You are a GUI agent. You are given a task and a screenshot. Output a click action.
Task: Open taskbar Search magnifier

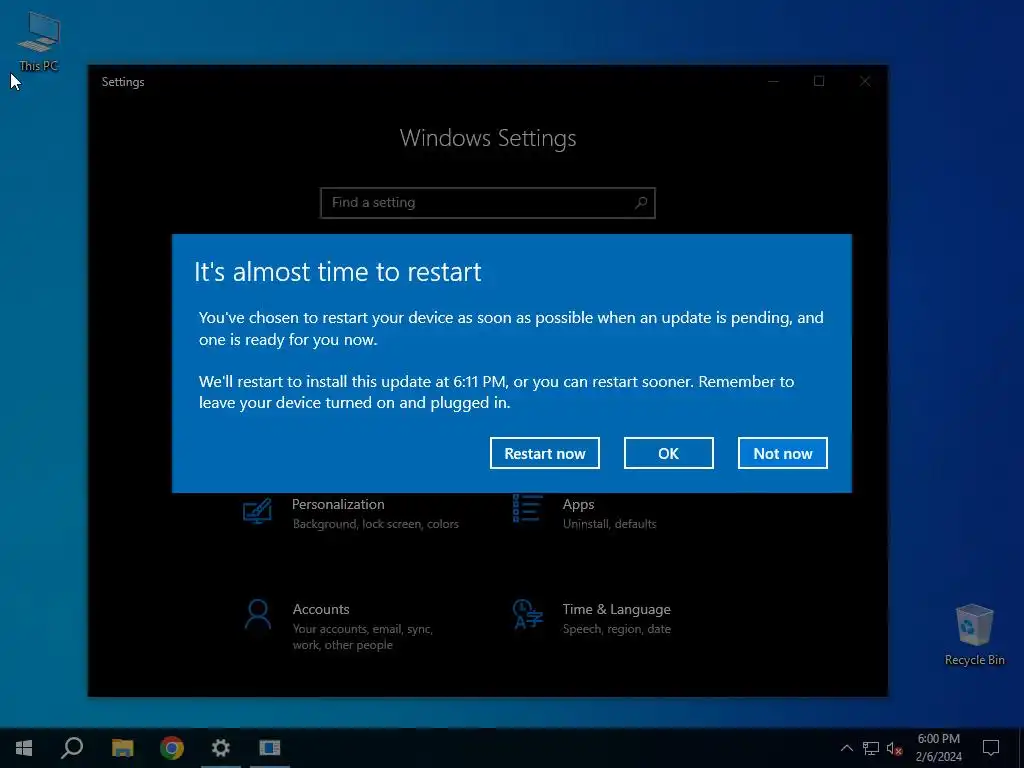(72, 748)
